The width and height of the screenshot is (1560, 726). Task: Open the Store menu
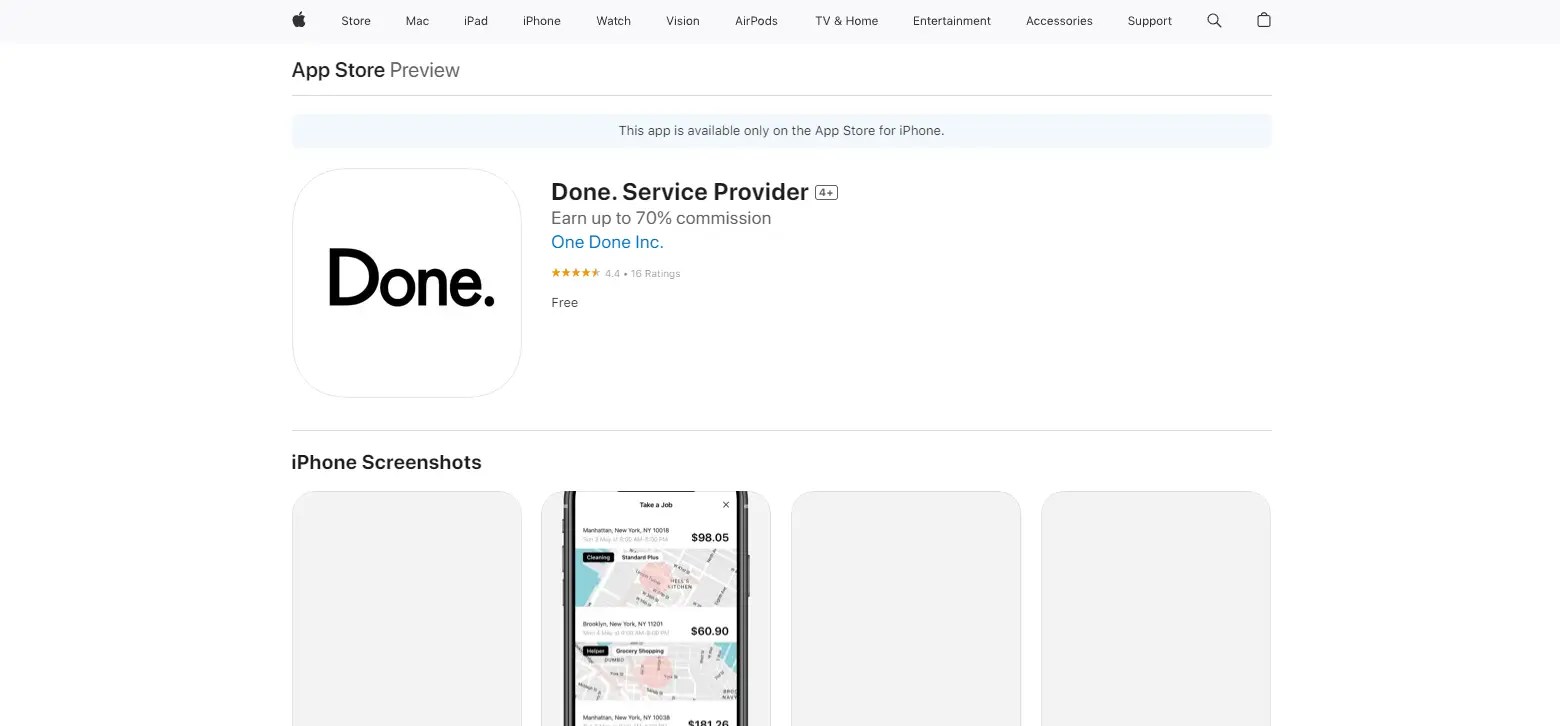tap(356, 21)
